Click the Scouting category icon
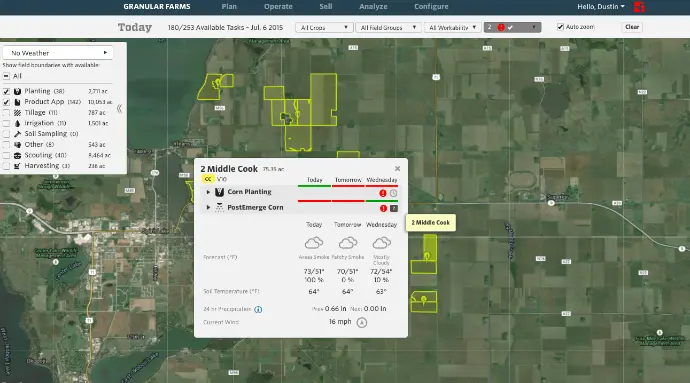This screenshot has width=690, height=383. (x=17, y=155)
